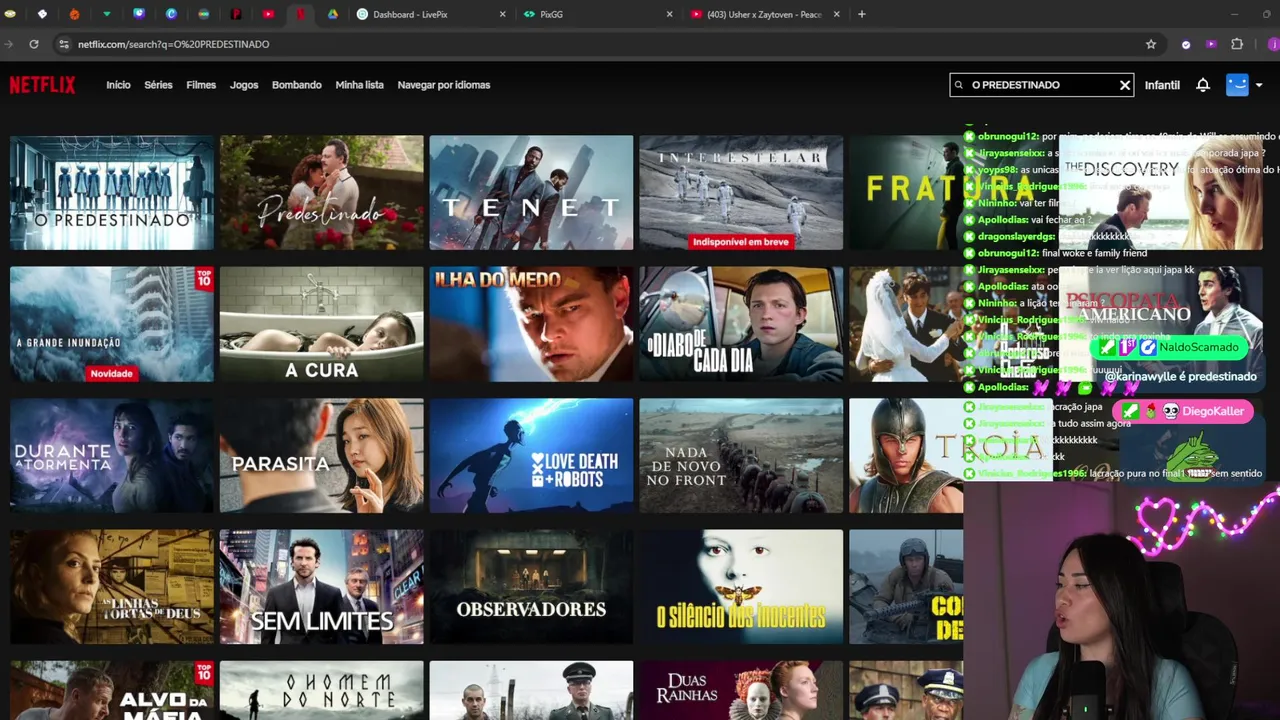
Task: Open the Chrome profile avatar
Action: 1273,44
